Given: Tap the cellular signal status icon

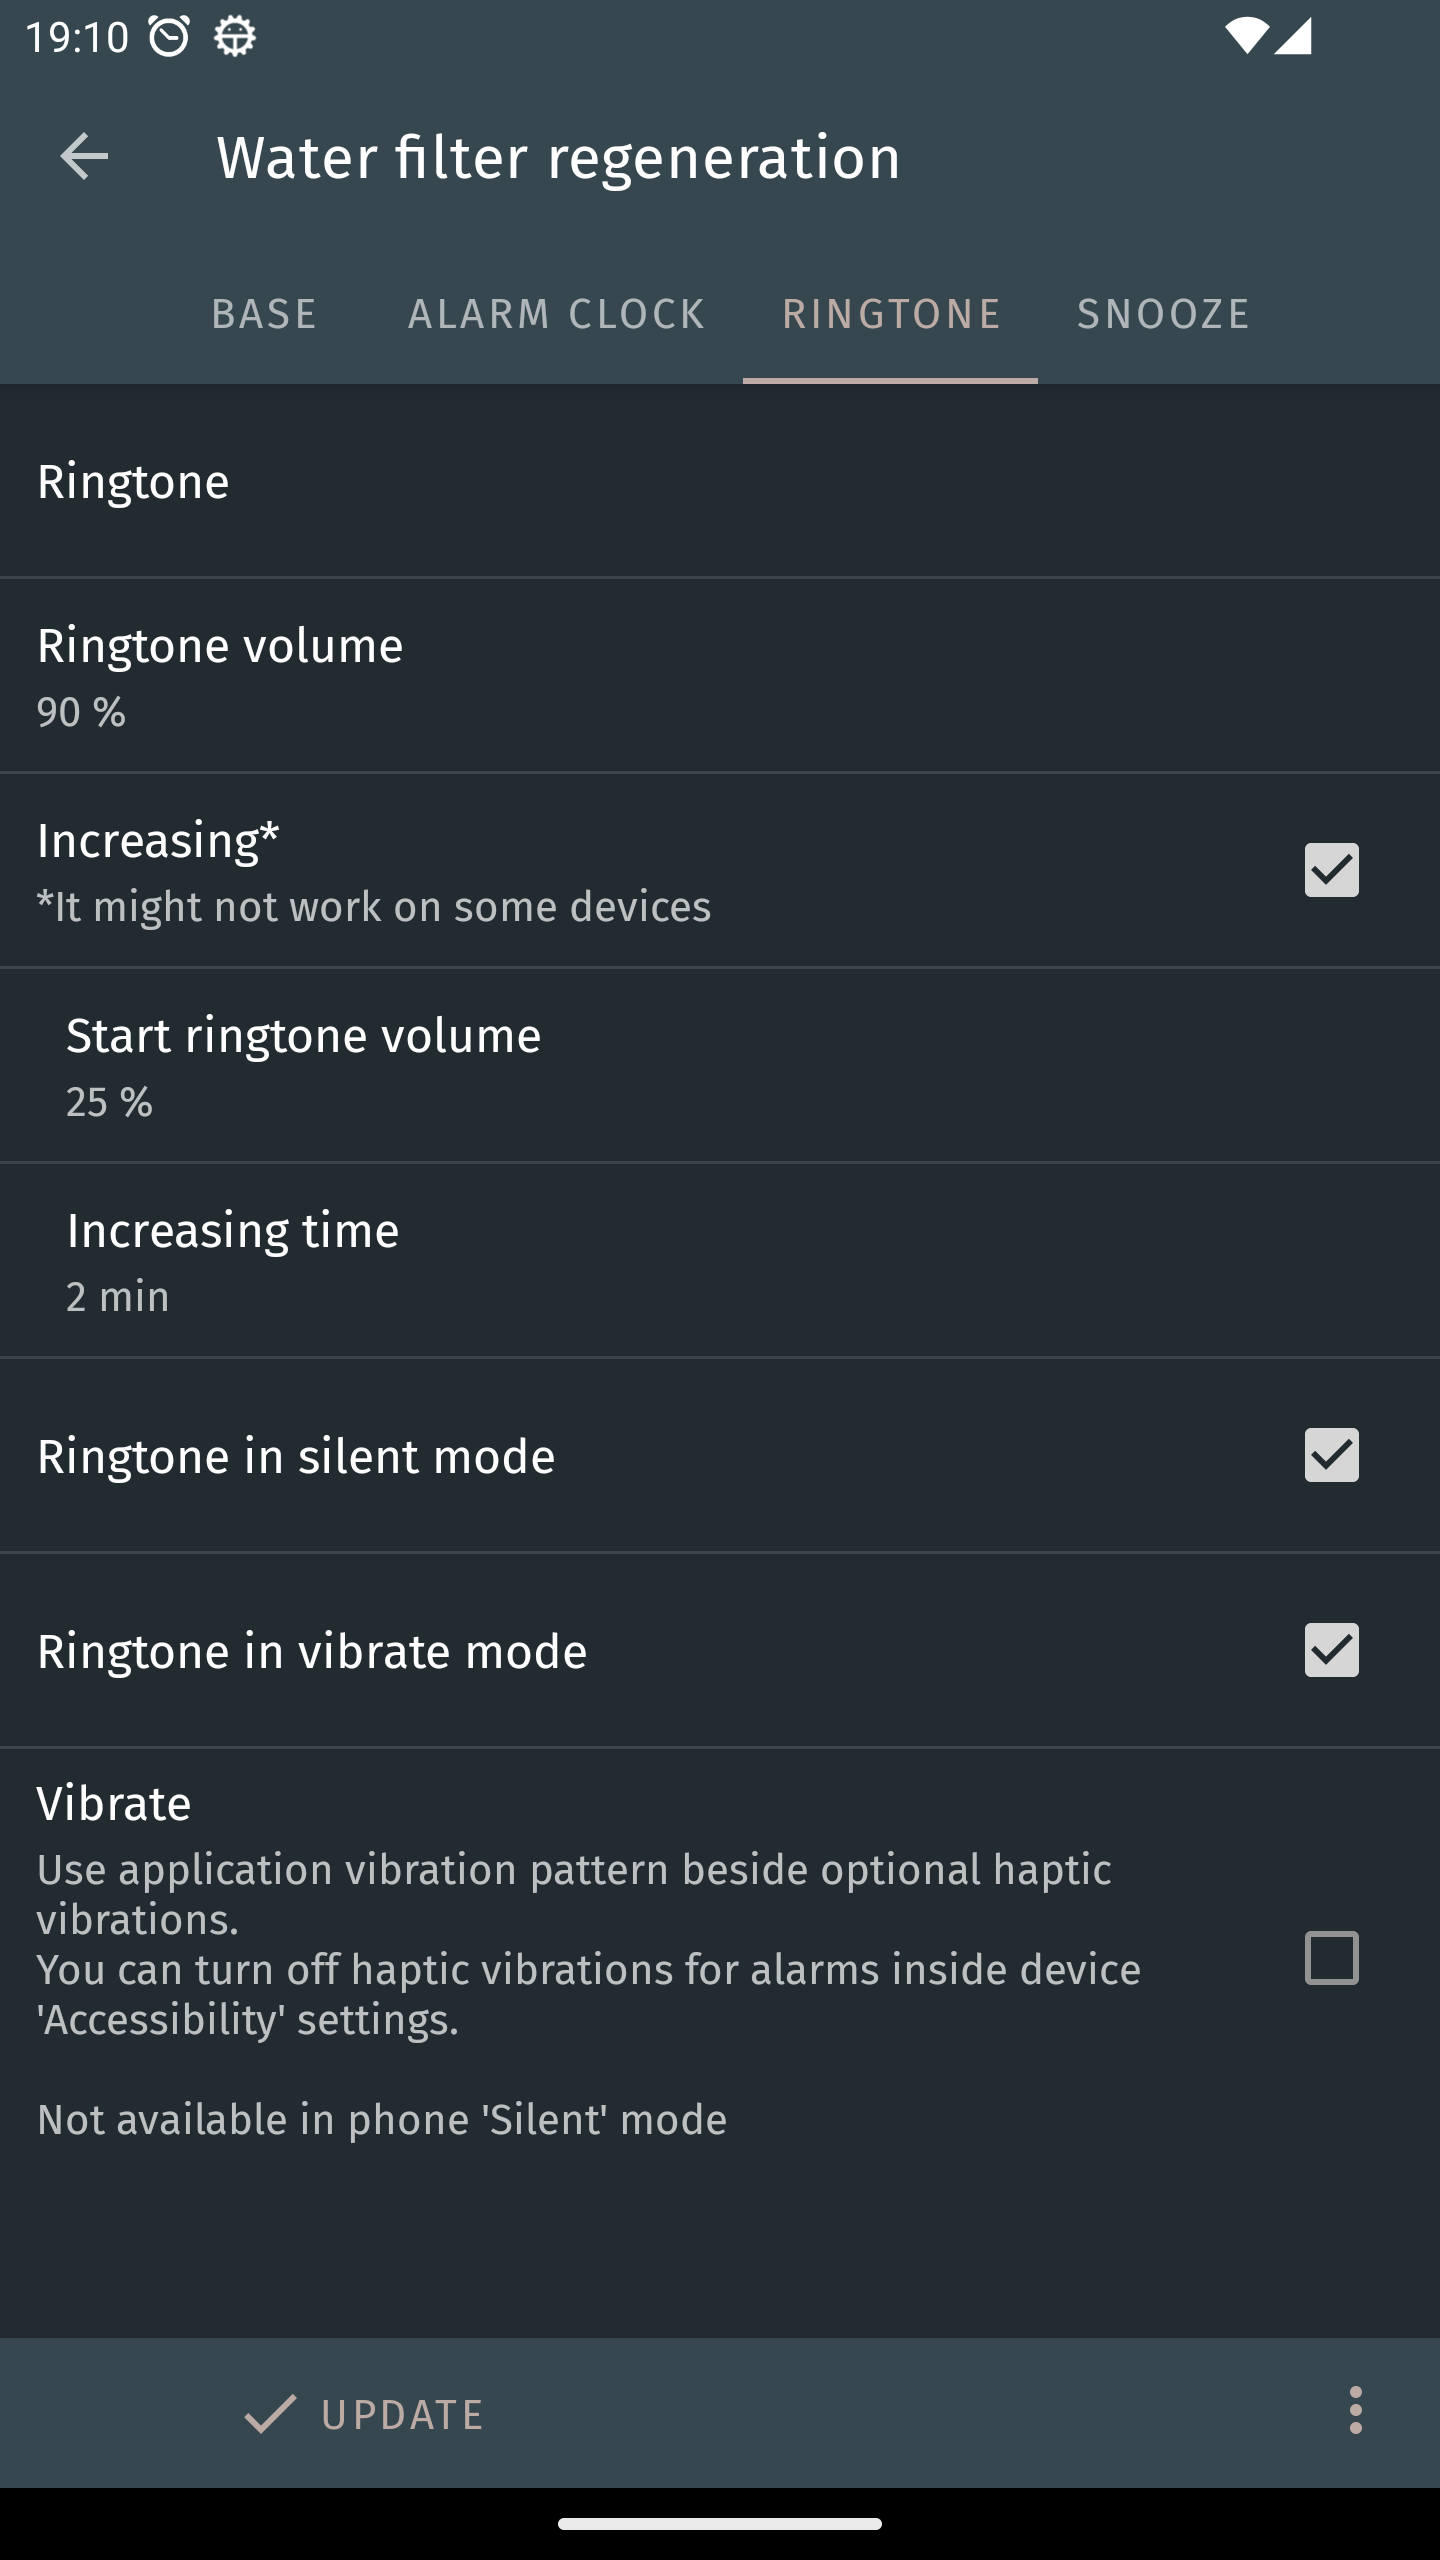Looking at the screenshot, I should click(1293, 37).
